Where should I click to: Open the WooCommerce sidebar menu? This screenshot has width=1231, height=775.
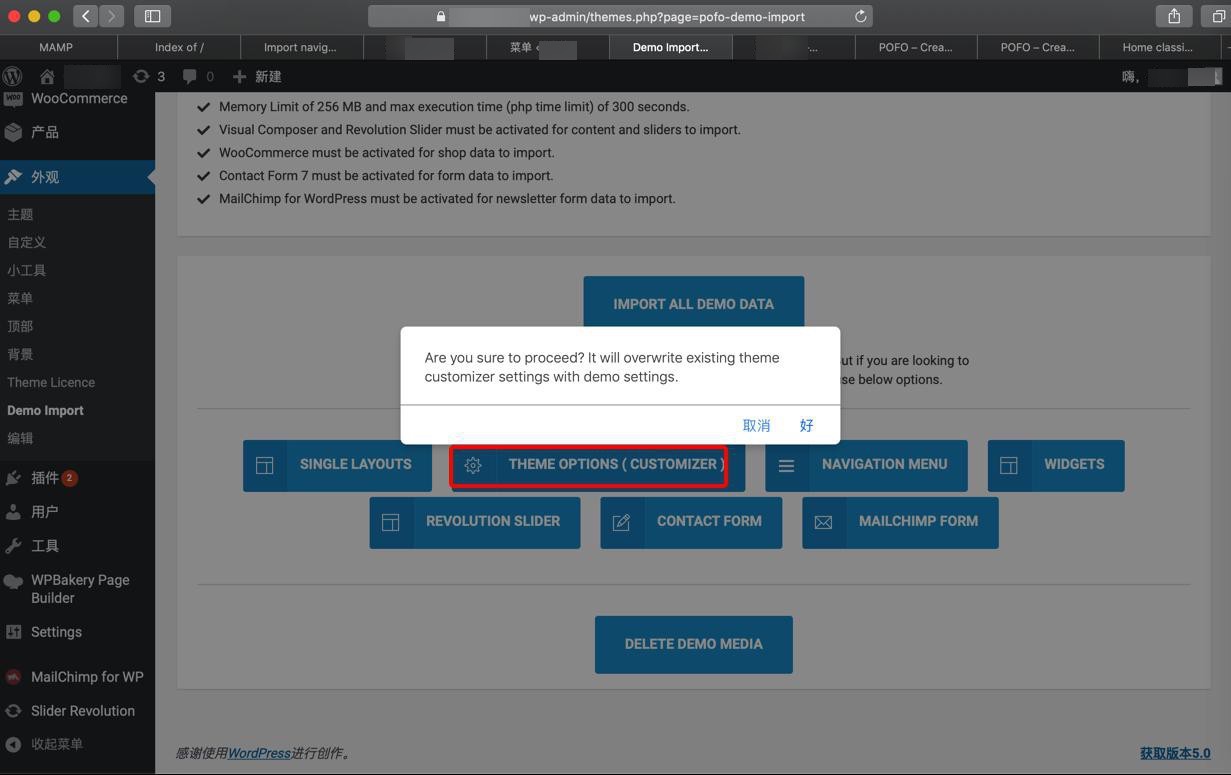(x=77, y=99)
